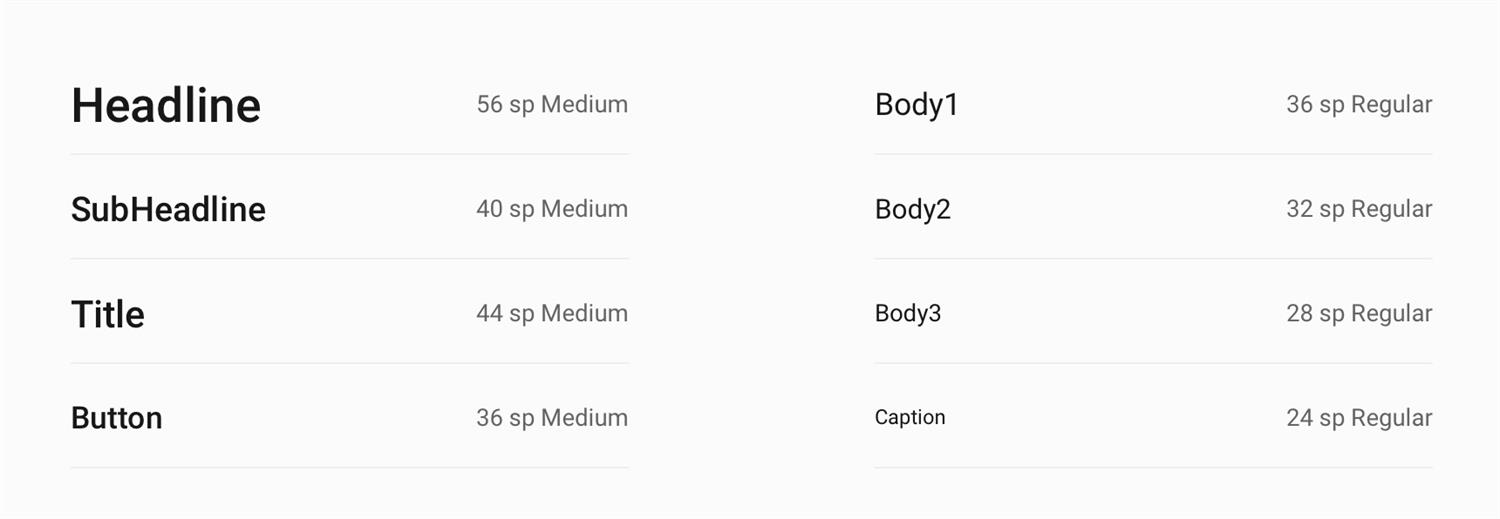This screenshot has height=519, width=1500.
Task: Select the "24 sp Regular" spec label
Action: pyautogui.click(x=1359, y=417)
